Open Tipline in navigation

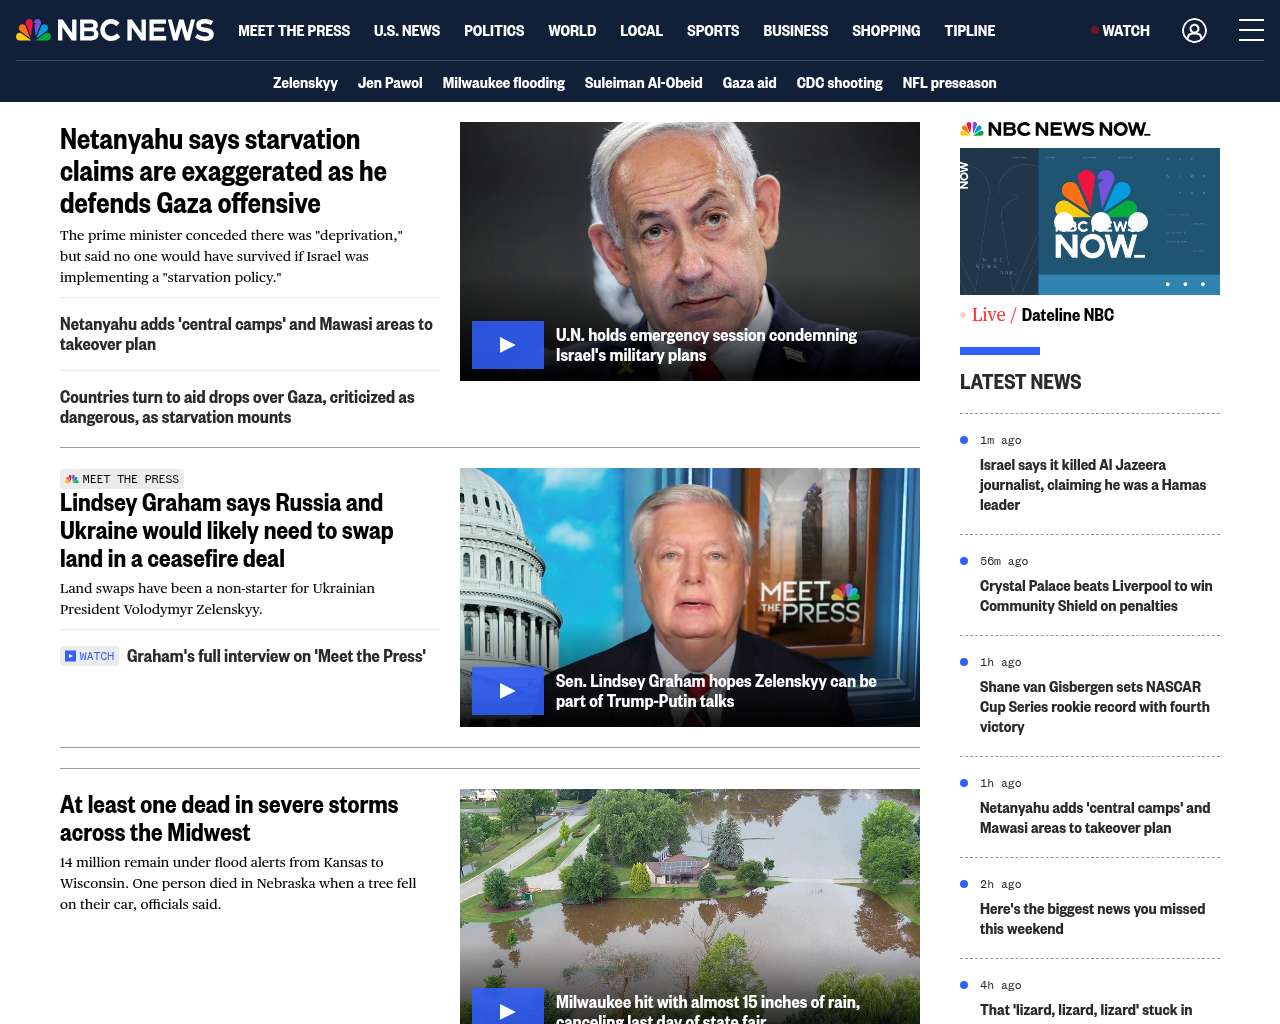970,31
